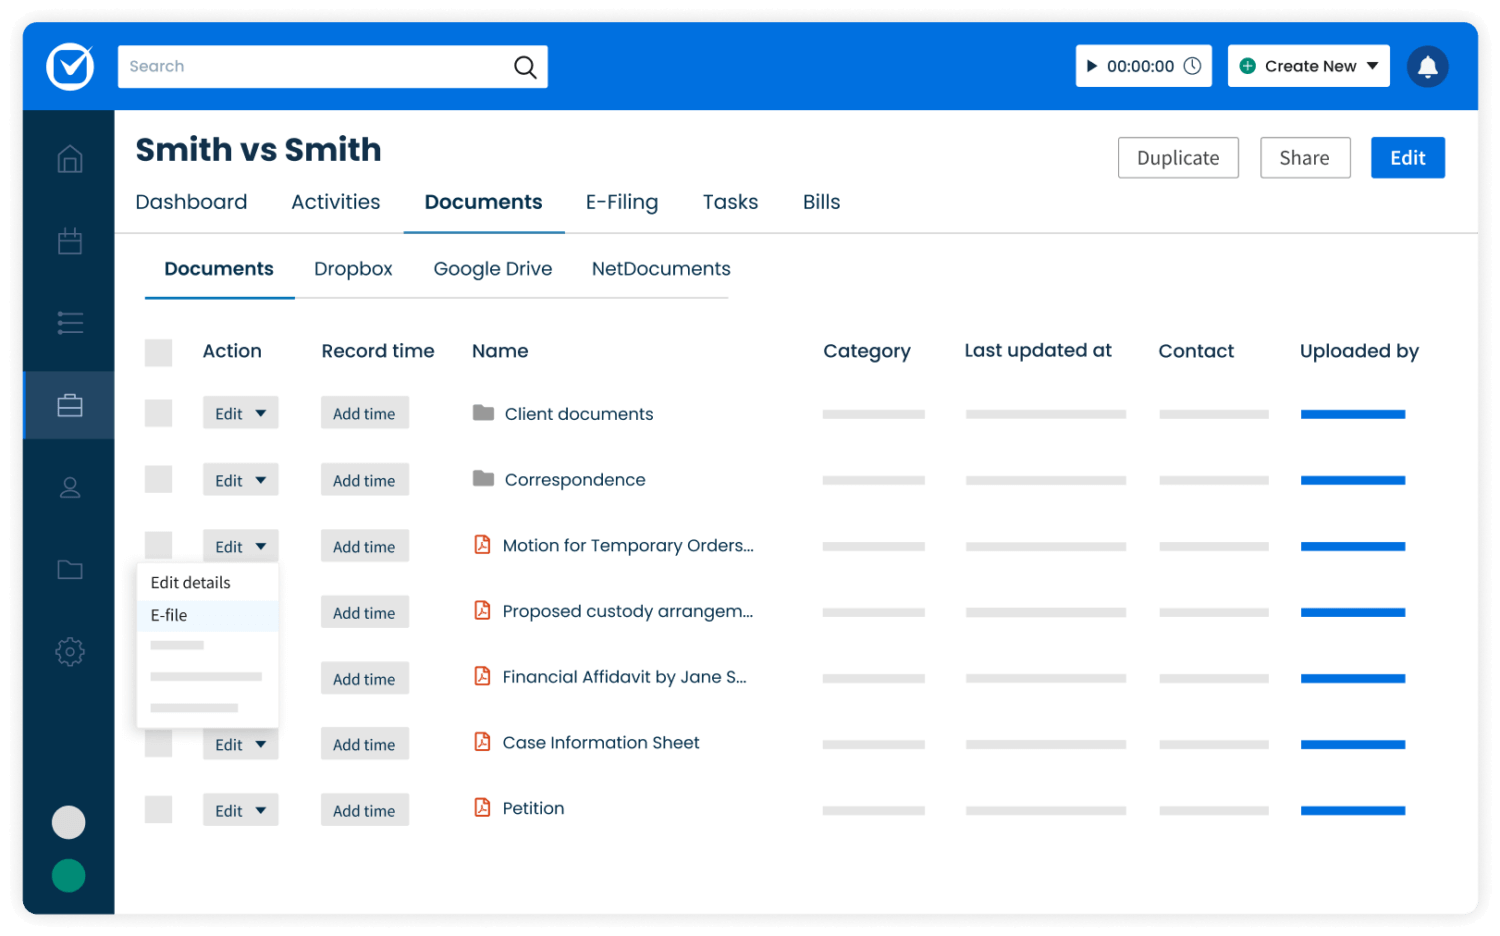Expand the Edit dropdown on the Petition row
The height and width of the screenshot is (936, 1500).
pyautogui.click(x=240, y=809)
